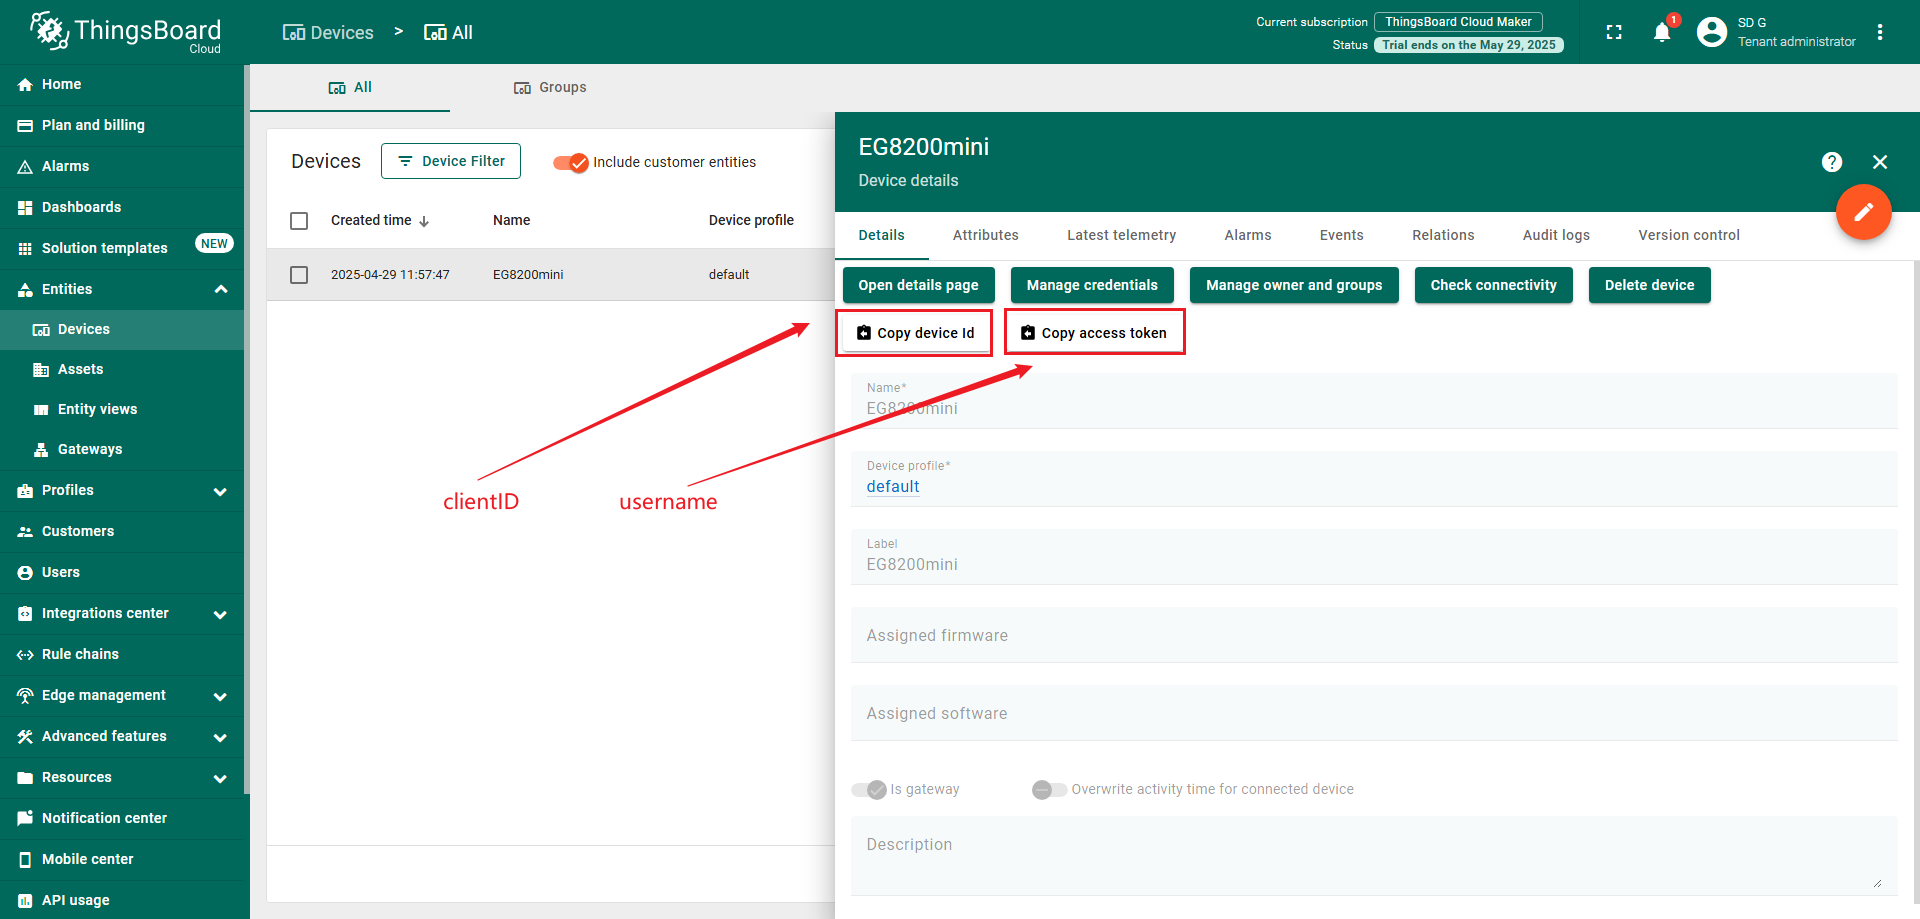
Task: Tick the select-all devices checkbox
Action: click(299, 221)
